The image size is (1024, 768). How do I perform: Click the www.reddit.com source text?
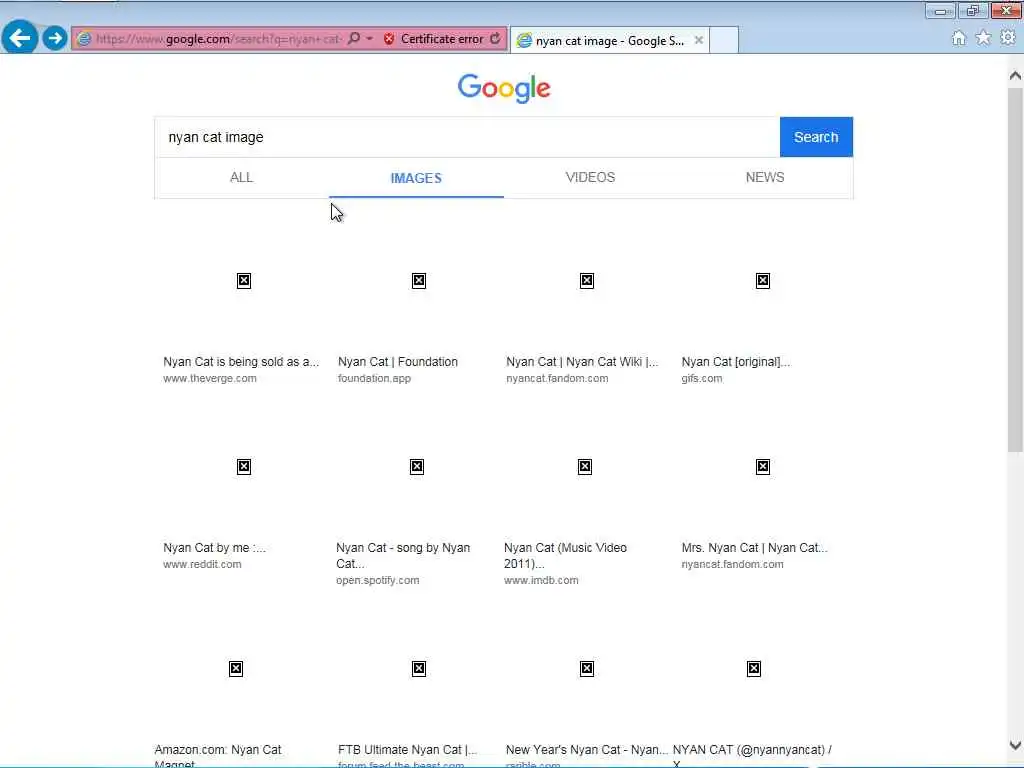202,564
